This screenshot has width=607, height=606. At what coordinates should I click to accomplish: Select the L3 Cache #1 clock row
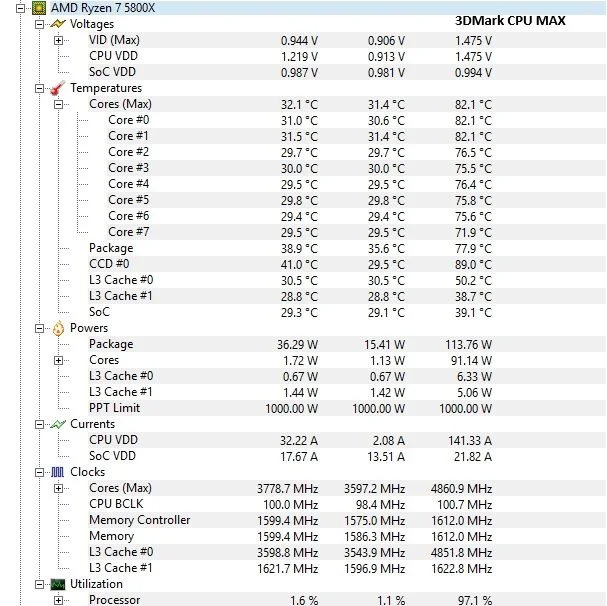click(x=347, y=568)
